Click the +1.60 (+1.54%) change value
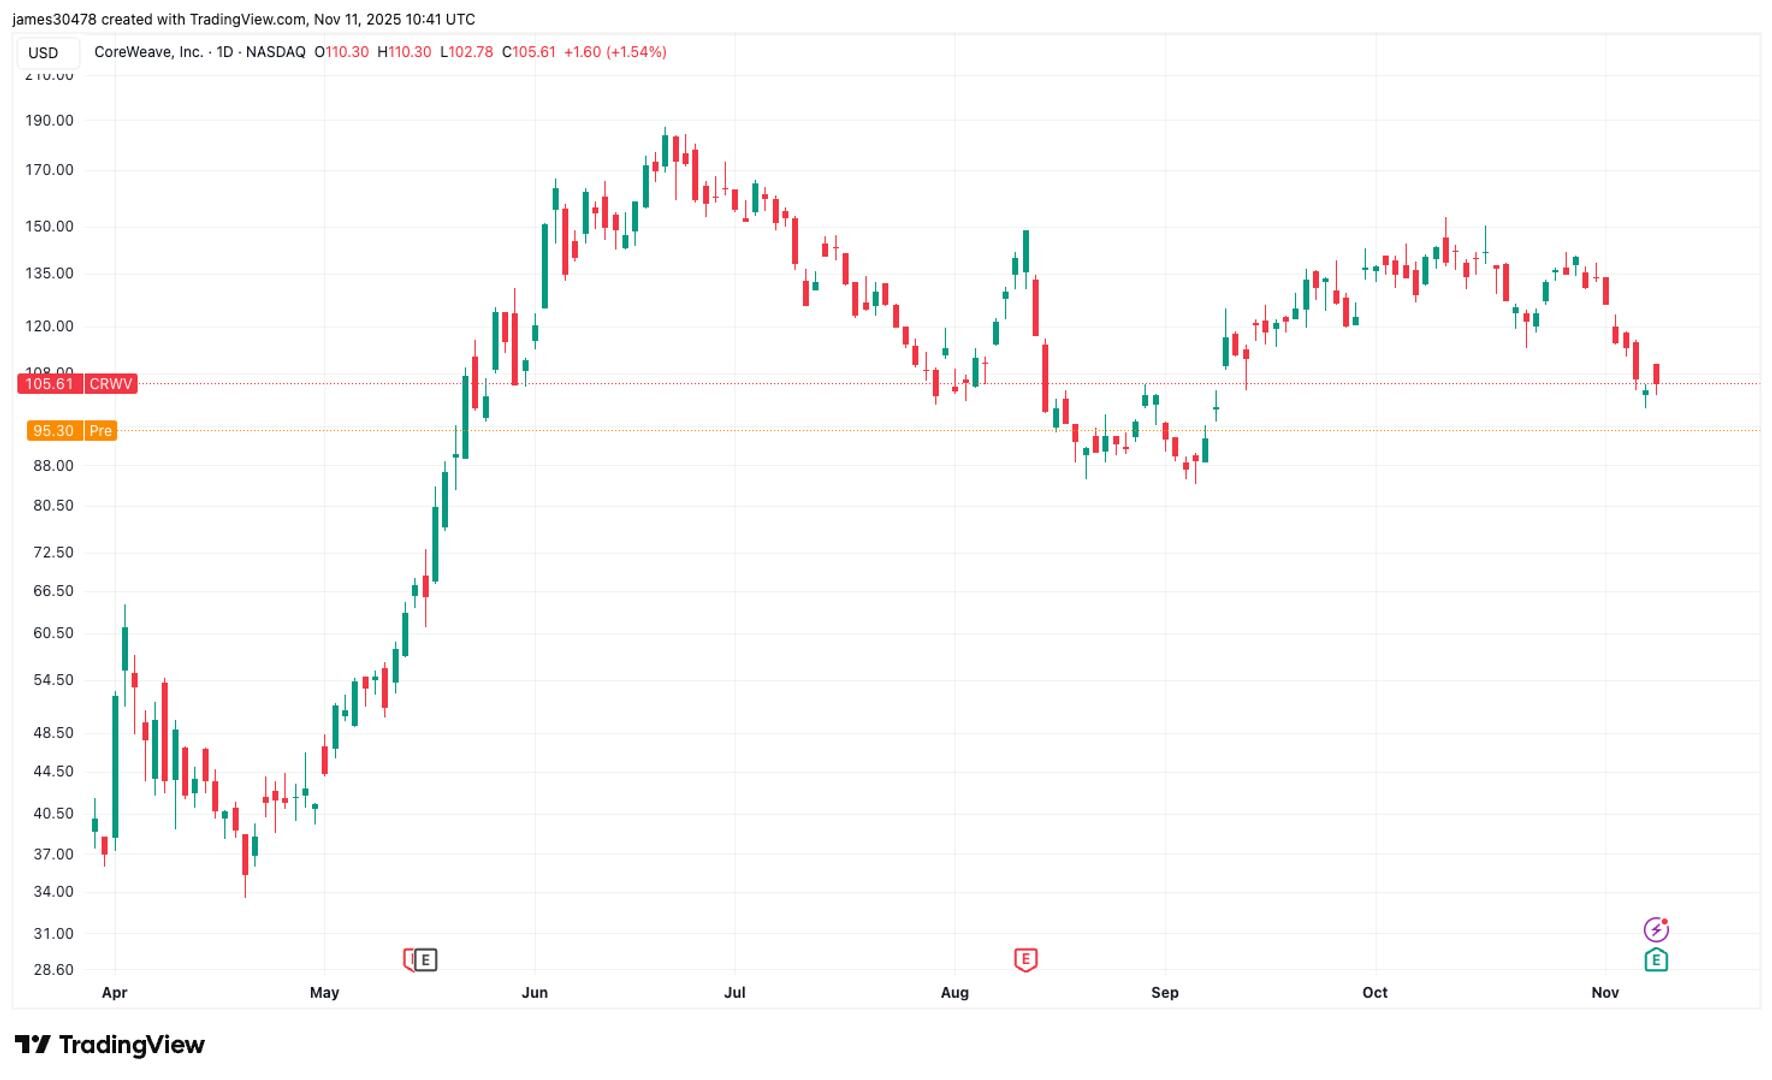Image resolution: width=1772 pixels, height=1080 pixels. [x=615, y=52]
